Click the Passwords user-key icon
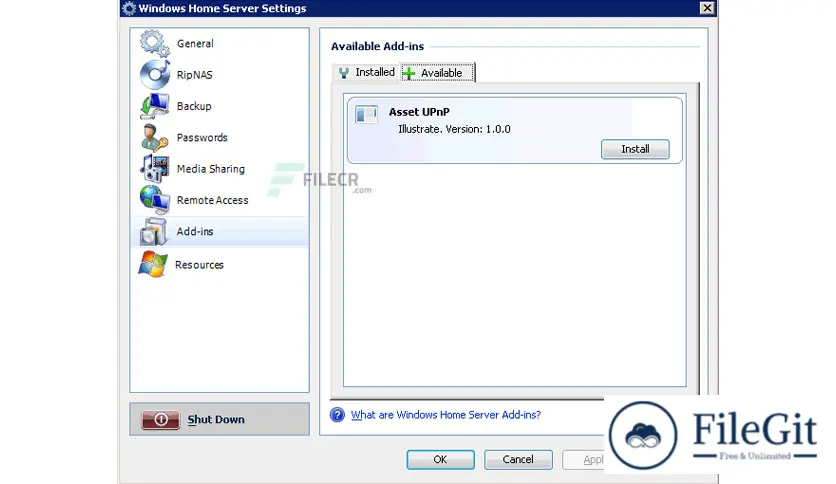Screen dimensions: 836x484 [x=155, y=138]
